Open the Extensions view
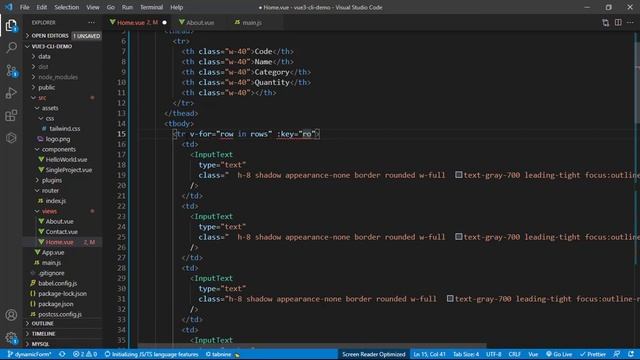Viewport: 640px width, 360px height. tap(11, 116)
